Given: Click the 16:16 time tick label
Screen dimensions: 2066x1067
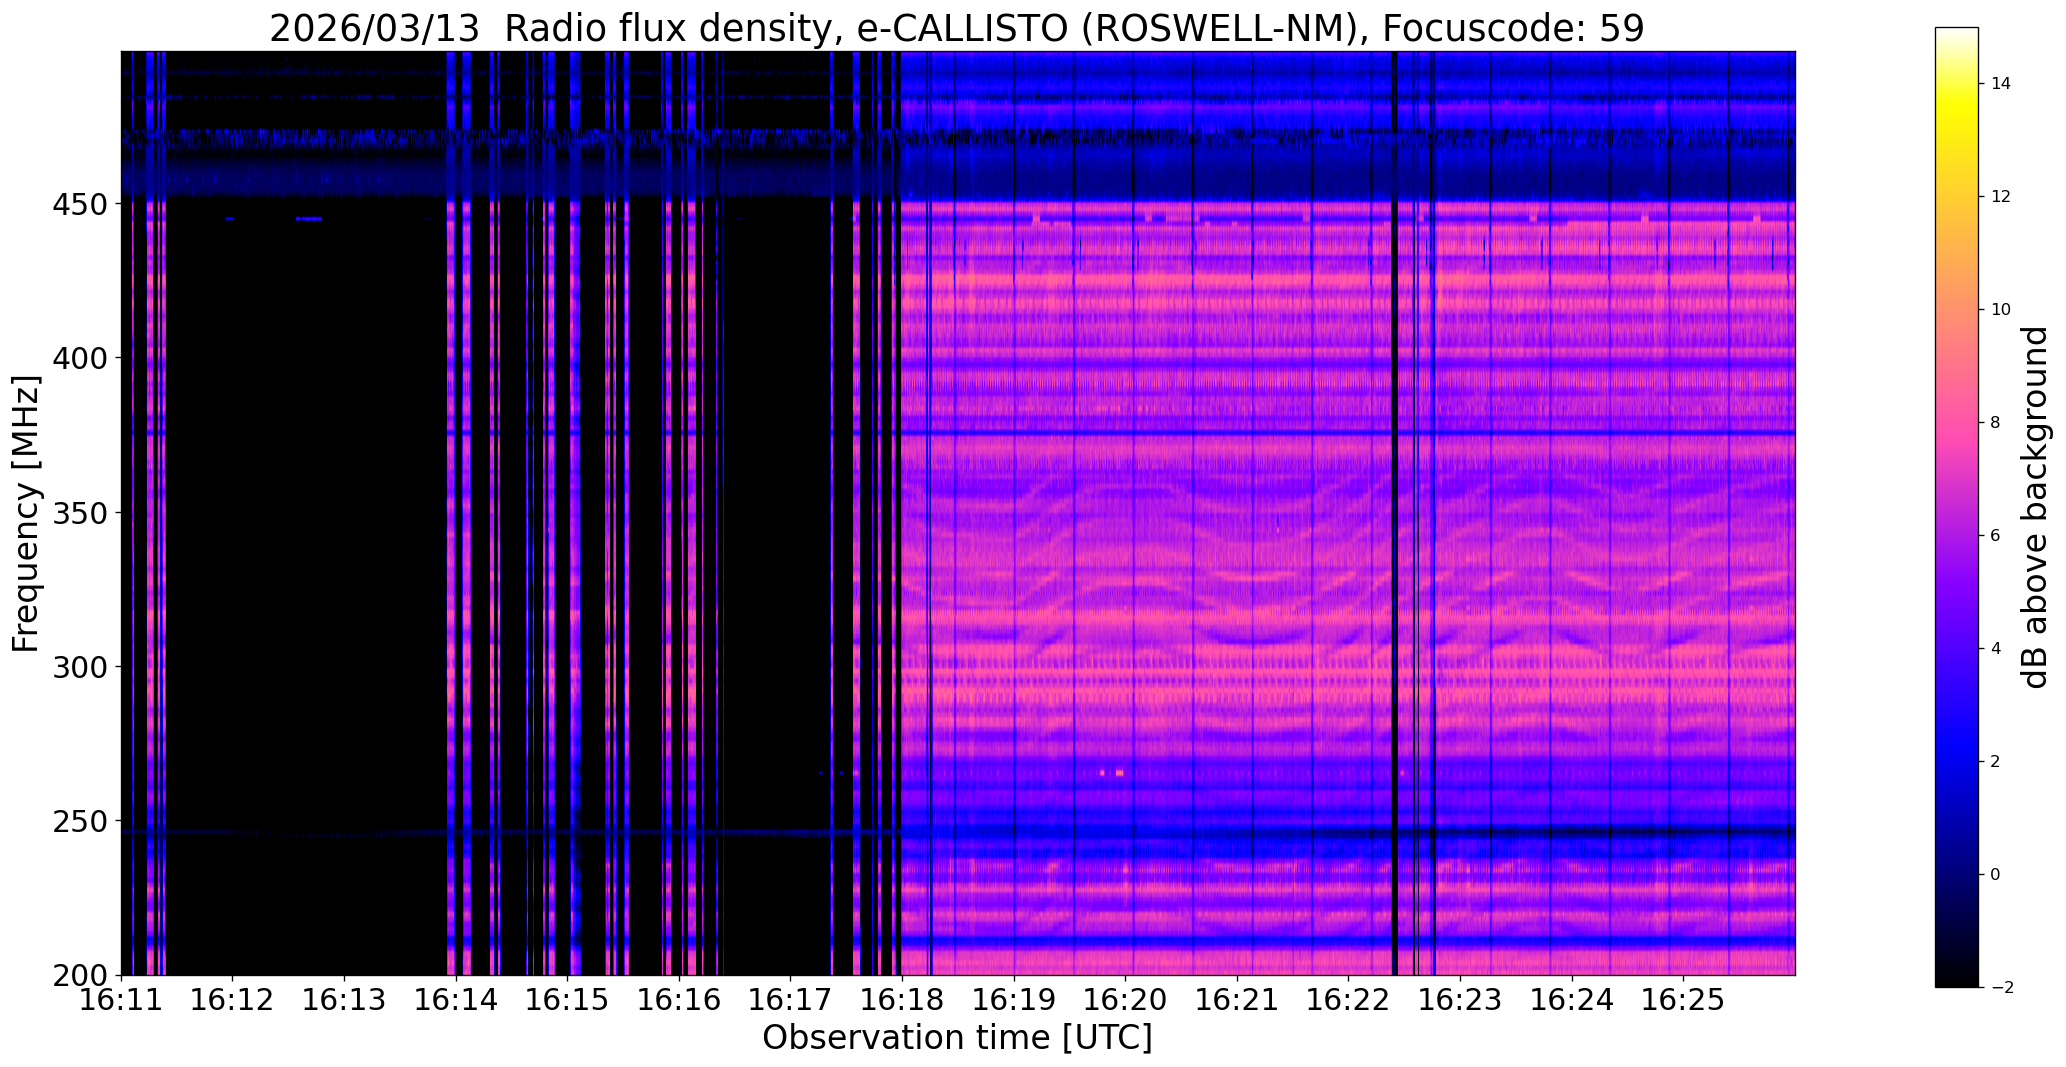Looking at the screenshot, I should click(680, 999).
